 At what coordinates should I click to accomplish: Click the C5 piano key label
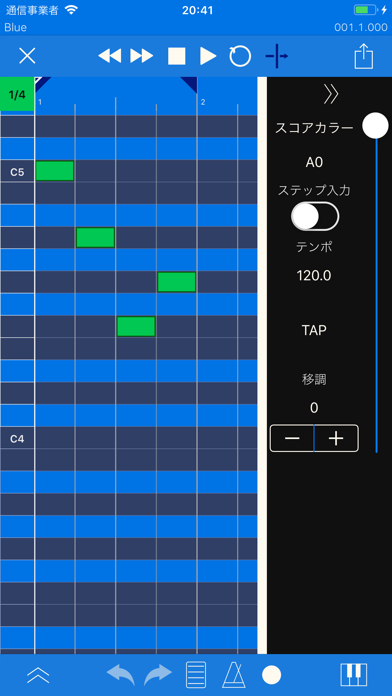pos(17,172)
